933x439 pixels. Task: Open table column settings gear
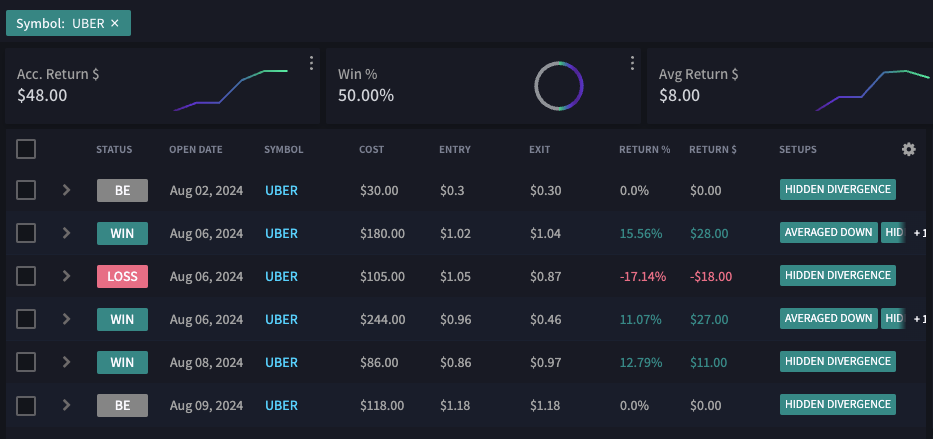(x=908, y=149)
